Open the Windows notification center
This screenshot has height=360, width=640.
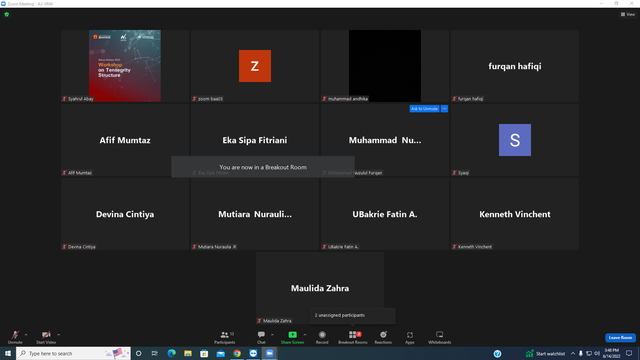(629, 353)
